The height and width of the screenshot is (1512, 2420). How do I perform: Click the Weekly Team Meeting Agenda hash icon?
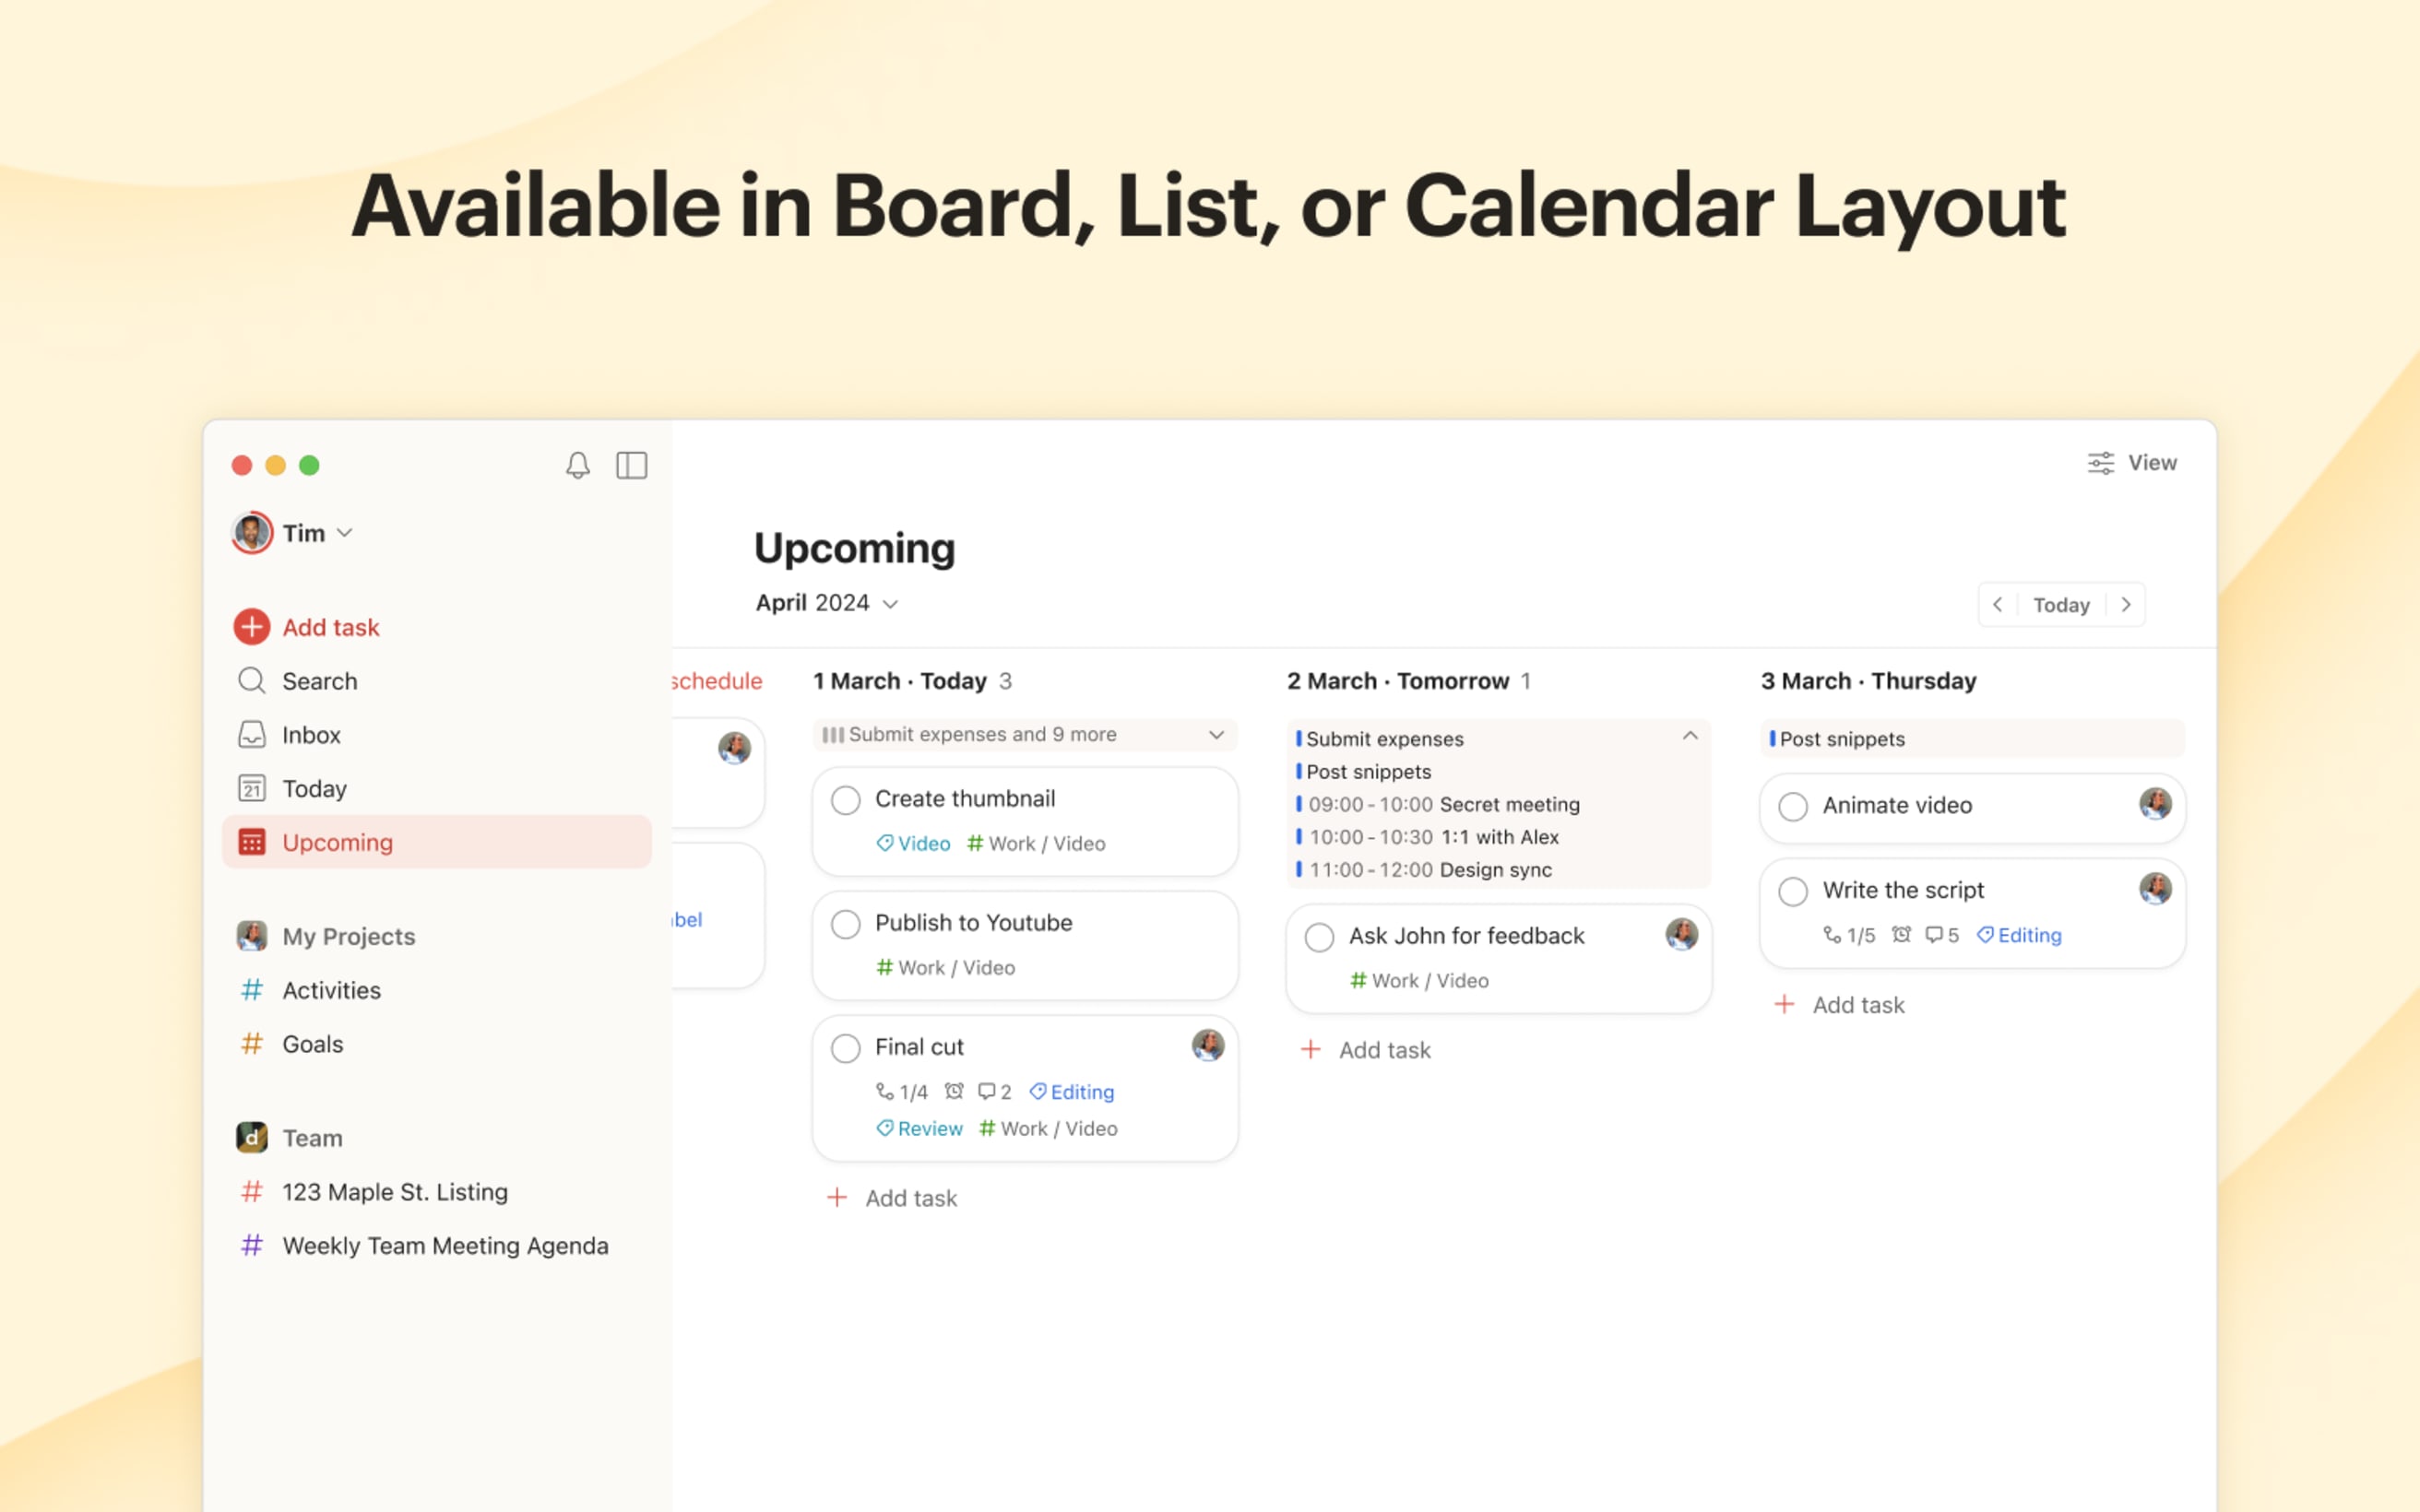coord(252,1246)
